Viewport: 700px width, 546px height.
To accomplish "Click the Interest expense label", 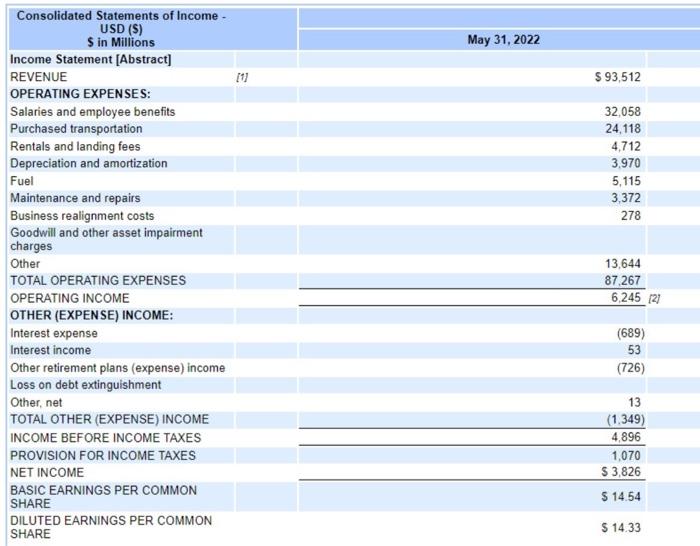I will [x=54, y=333].
